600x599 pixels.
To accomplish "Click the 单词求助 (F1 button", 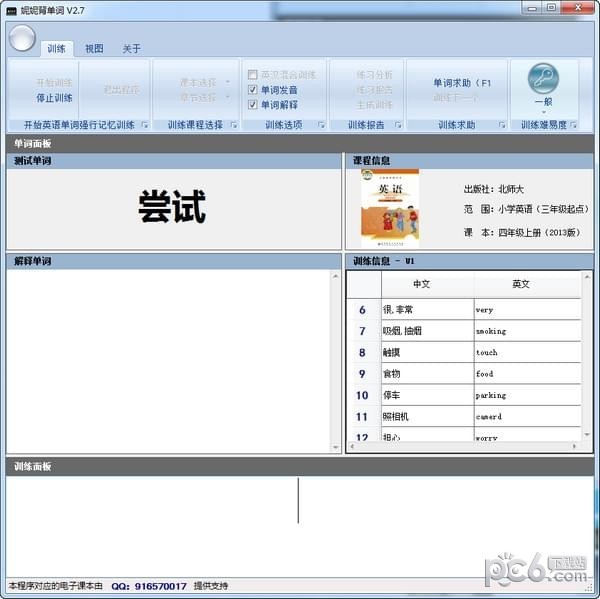I will point(462,83).
